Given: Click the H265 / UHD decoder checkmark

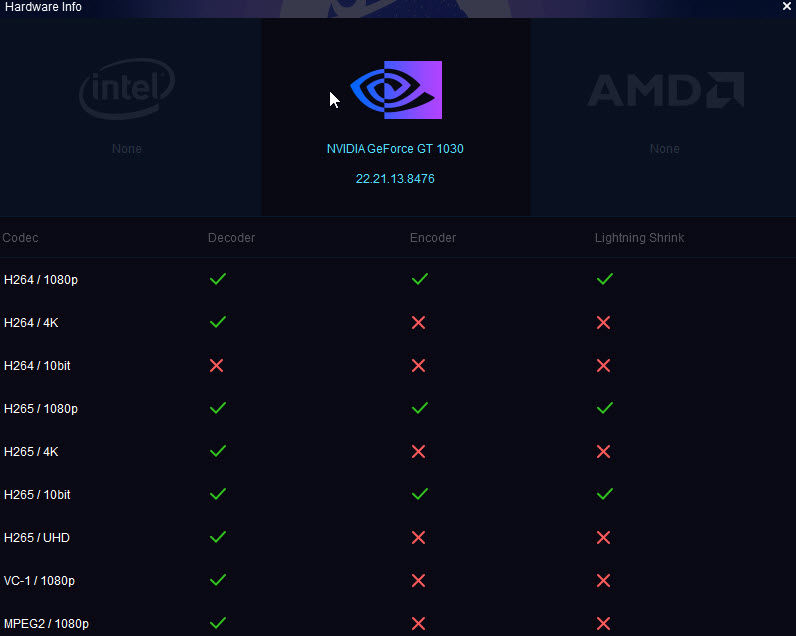Looking at the screenshot, I should (x=218, y=537).
